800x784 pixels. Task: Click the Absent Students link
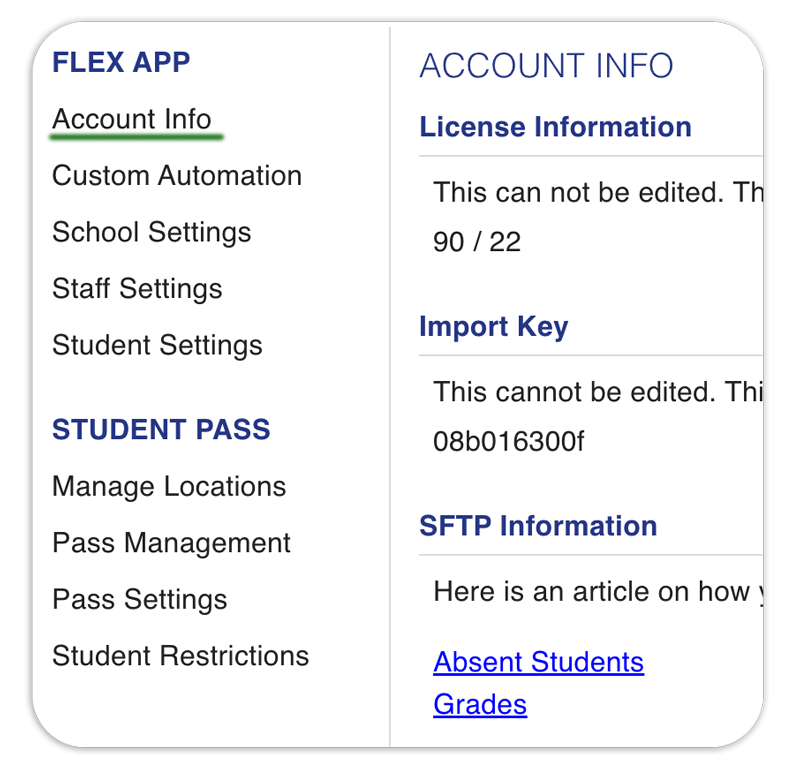pyautogui.click(x=538, y=663)
